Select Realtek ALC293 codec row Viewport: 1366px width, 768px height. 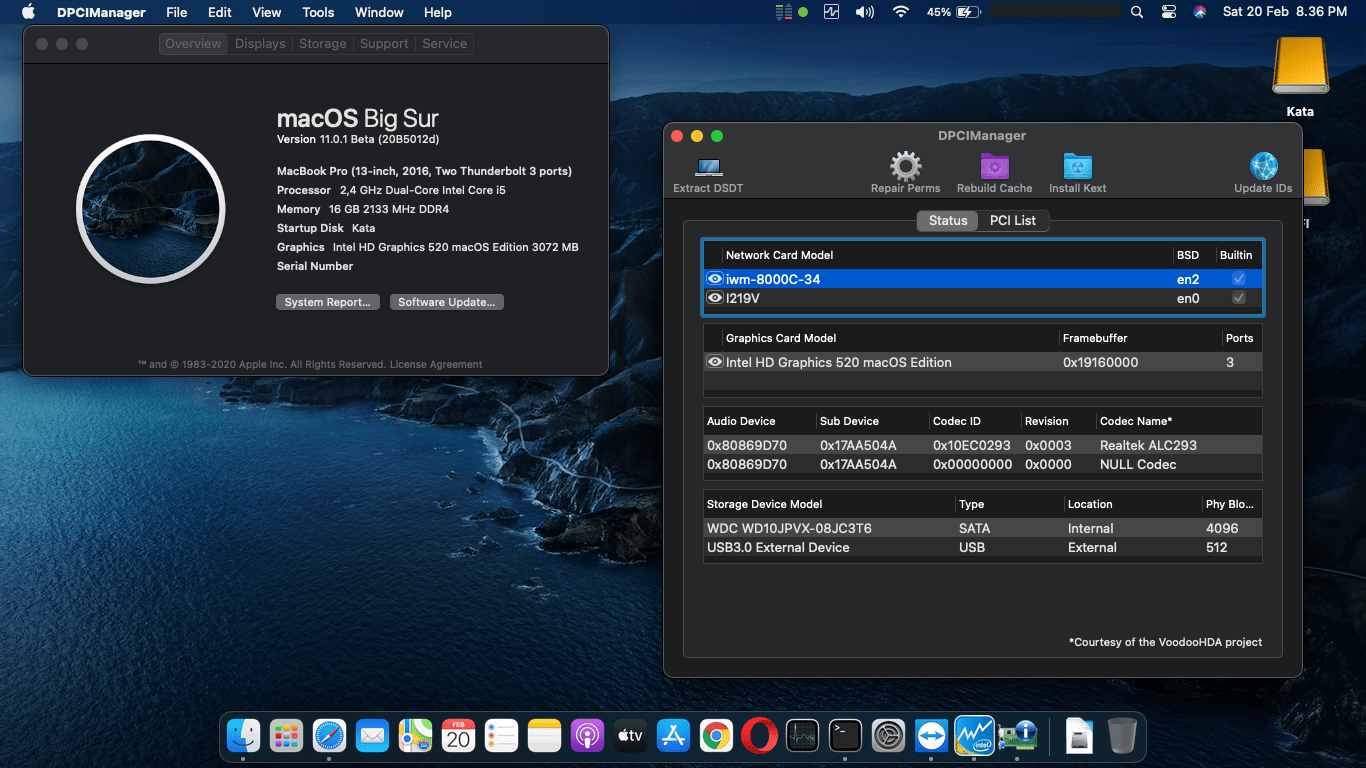pyautogui.click(x=983, y=445)
